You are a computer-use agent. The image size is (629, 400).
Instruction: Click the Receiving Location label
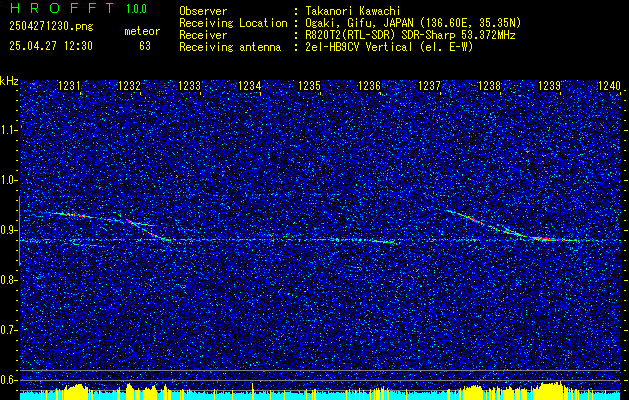pyautogui.click(x=233, y=23)
